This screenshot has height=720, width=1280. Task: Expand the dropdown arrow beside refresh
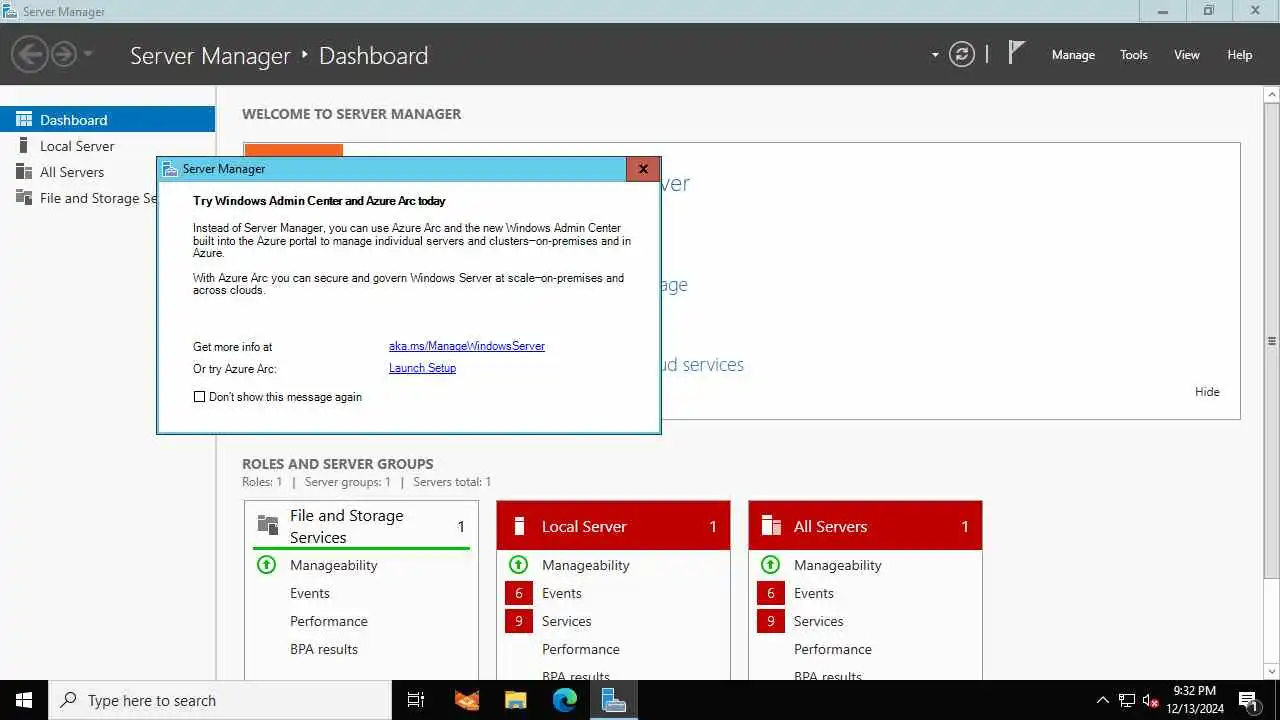pos(935,55)
